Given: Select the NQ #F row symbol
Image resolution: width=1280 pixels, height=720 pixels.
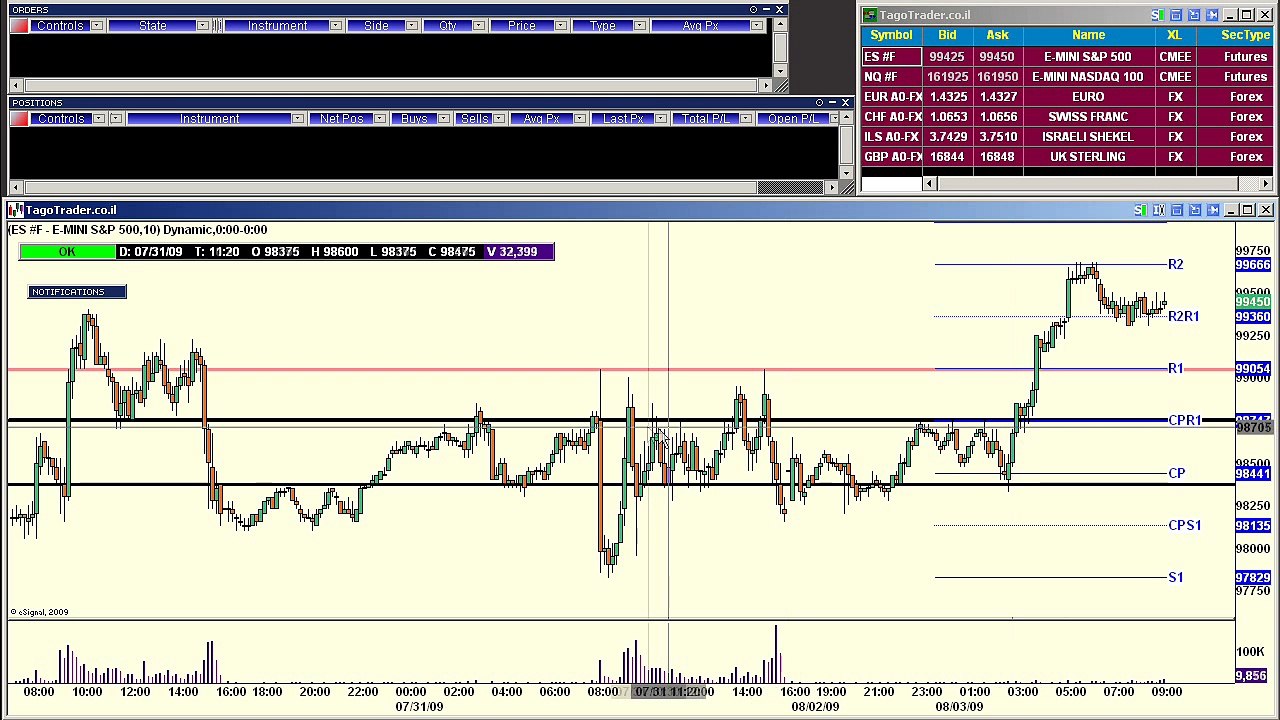Looking at the screenshot, I should pyautogui.click(x=891, y=77).
